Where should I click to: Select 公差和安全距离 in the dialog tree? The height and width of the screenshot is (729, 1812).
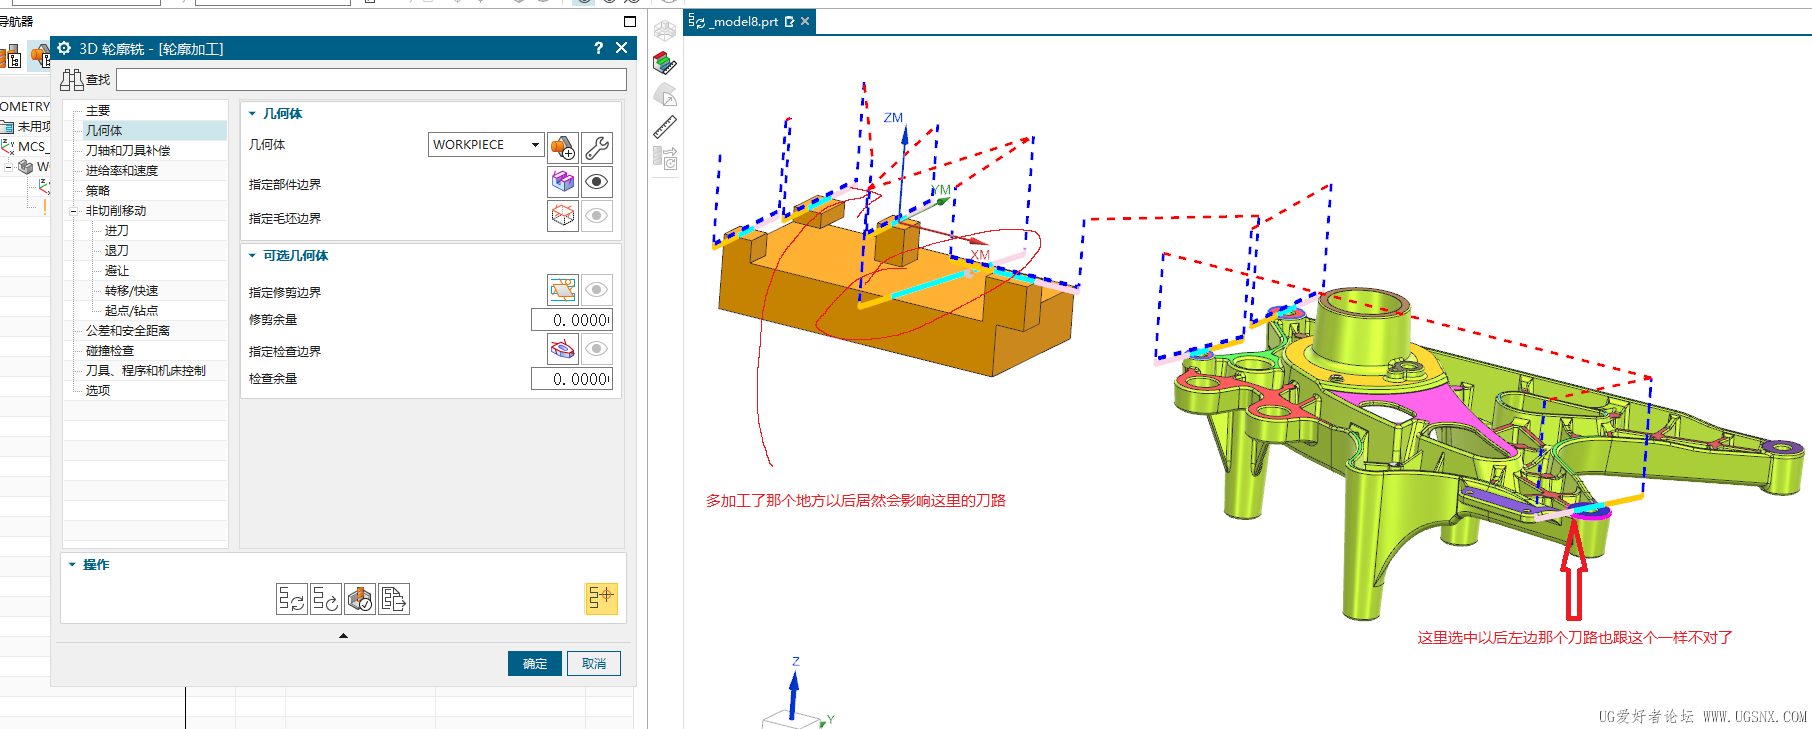[x=128, y=331]
